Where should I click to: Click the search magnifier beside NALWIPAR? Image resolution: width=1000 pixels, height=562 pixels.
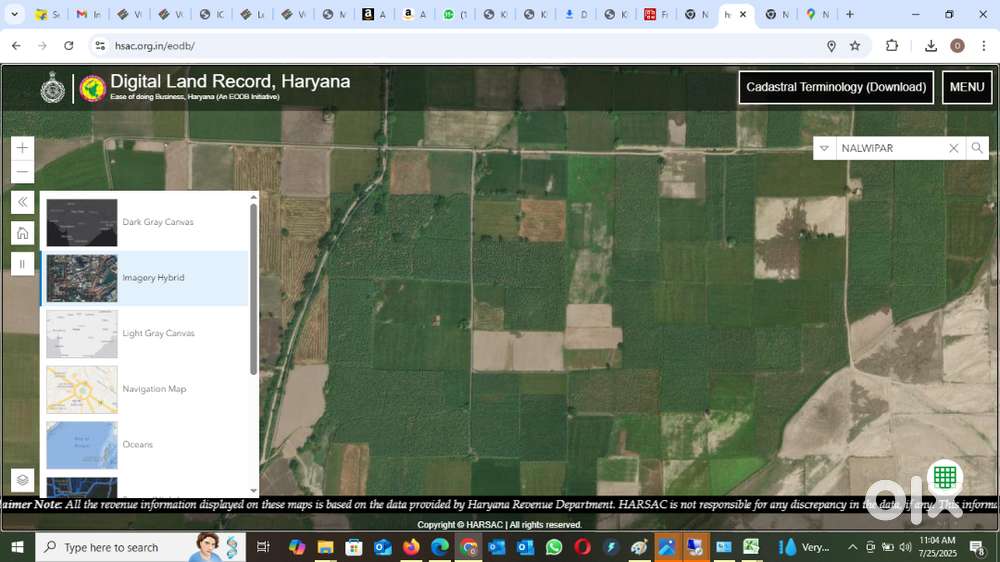[977, 148]
